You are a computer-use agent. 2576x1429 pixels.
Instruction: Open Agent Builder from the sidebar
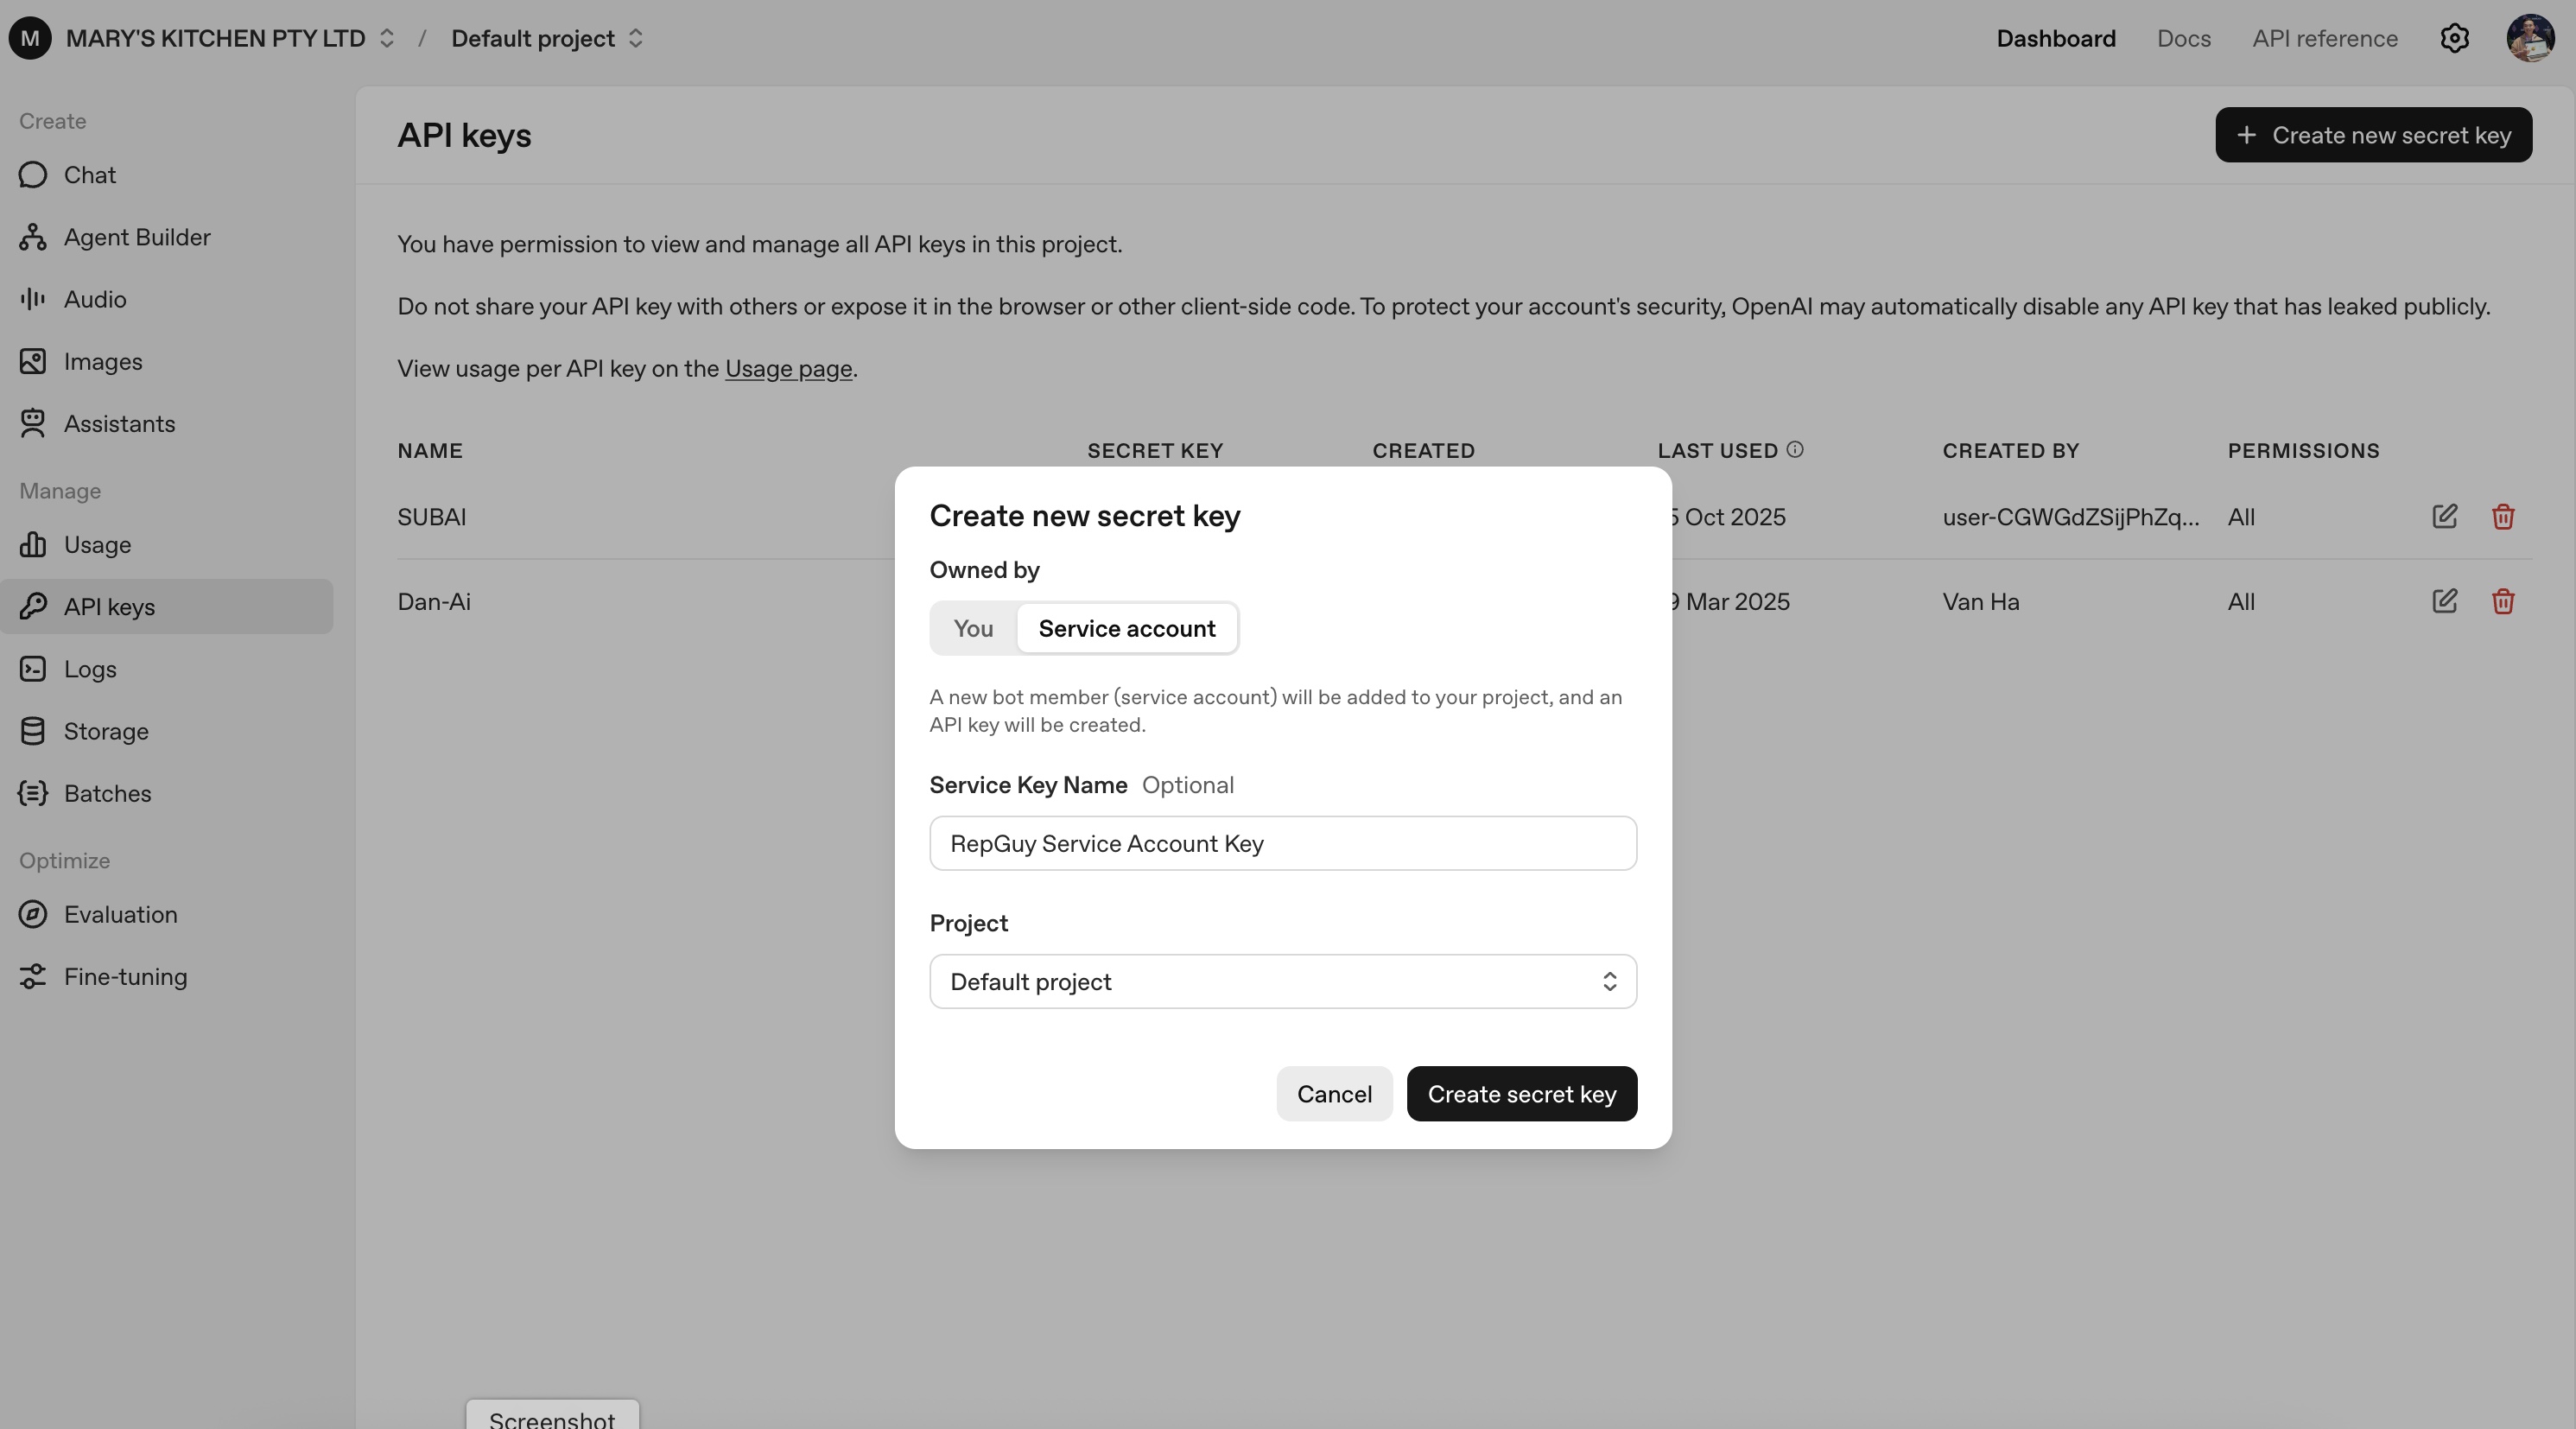point(137,237)
